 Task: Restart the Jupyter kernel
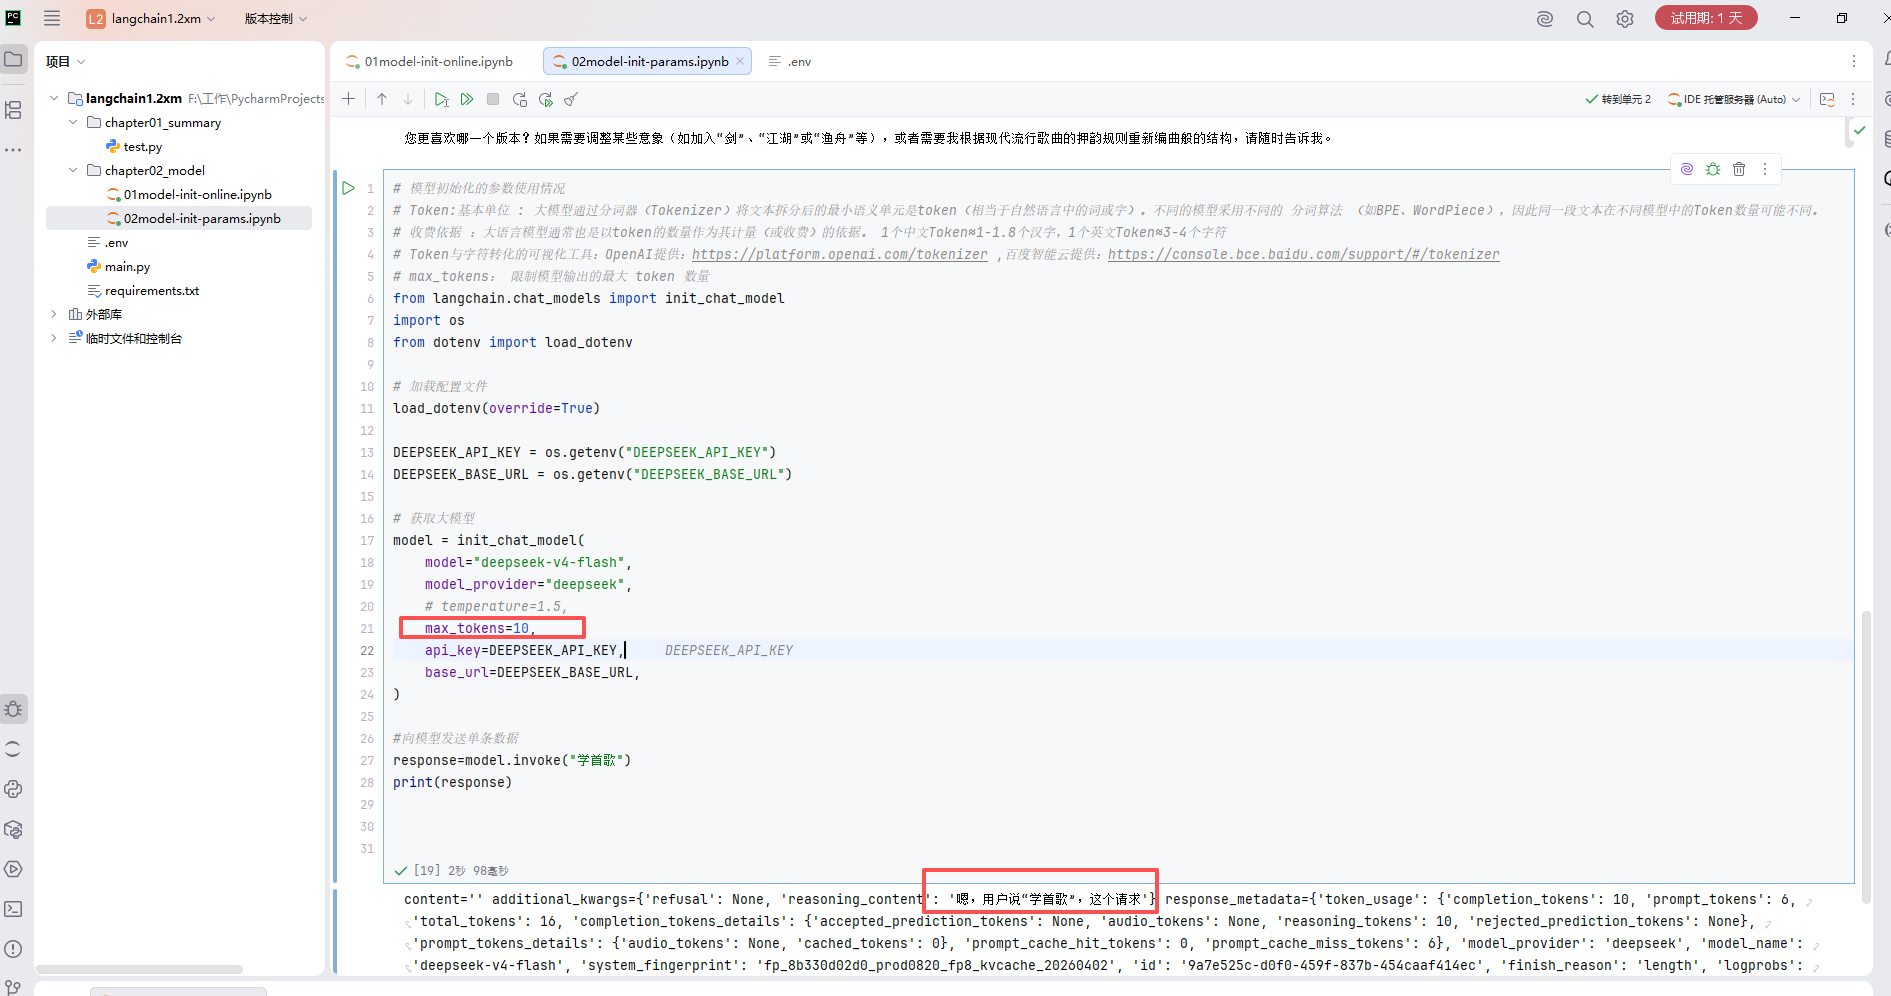click(x=519, y=99)
